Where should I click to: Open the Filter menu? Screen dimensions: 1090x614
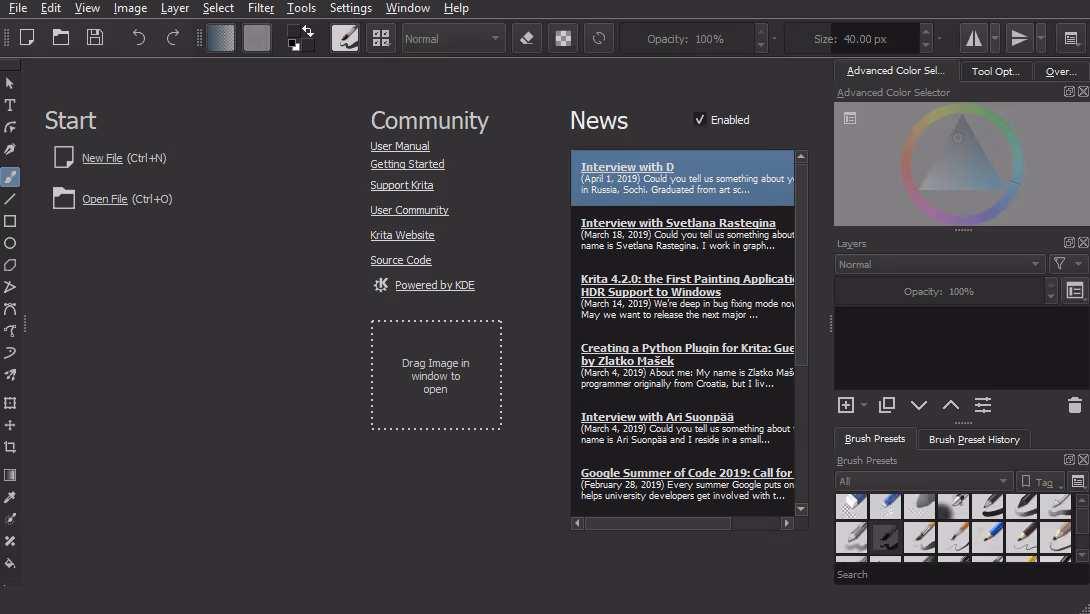click(261, 8)
